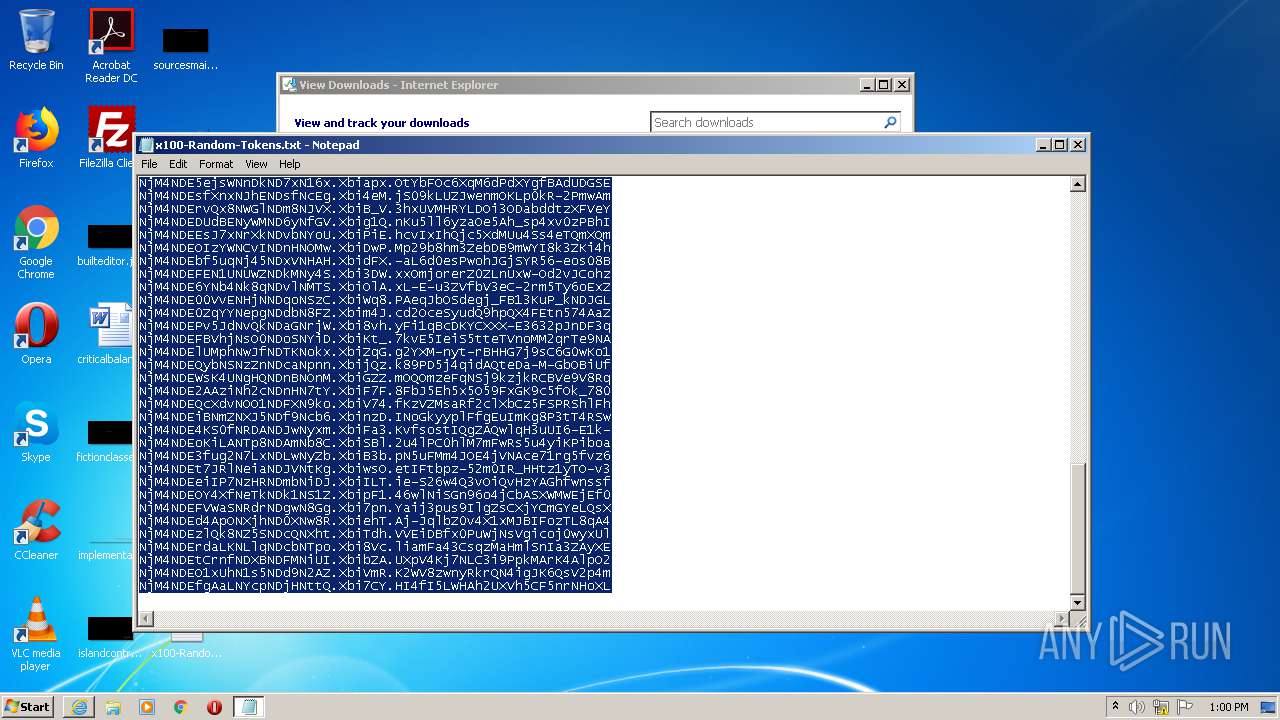Open VLC media player desktop shortcut
Image resolution: width=1280 pixels, height=720 pixels.
(x=36, y=634)
